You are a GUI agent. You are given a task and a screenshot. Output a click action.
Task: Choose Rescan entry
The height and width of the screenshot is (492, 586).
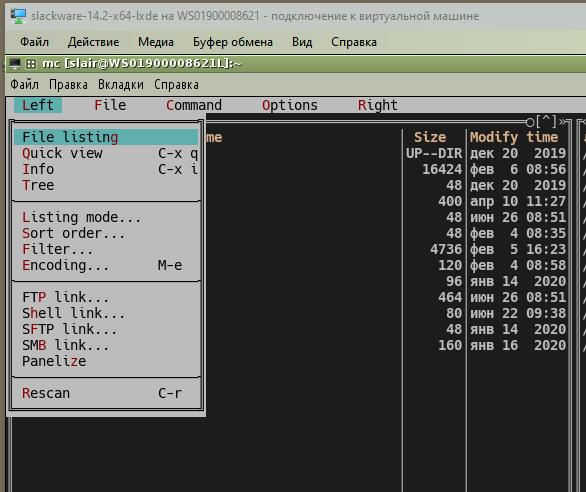click(106, 393)
